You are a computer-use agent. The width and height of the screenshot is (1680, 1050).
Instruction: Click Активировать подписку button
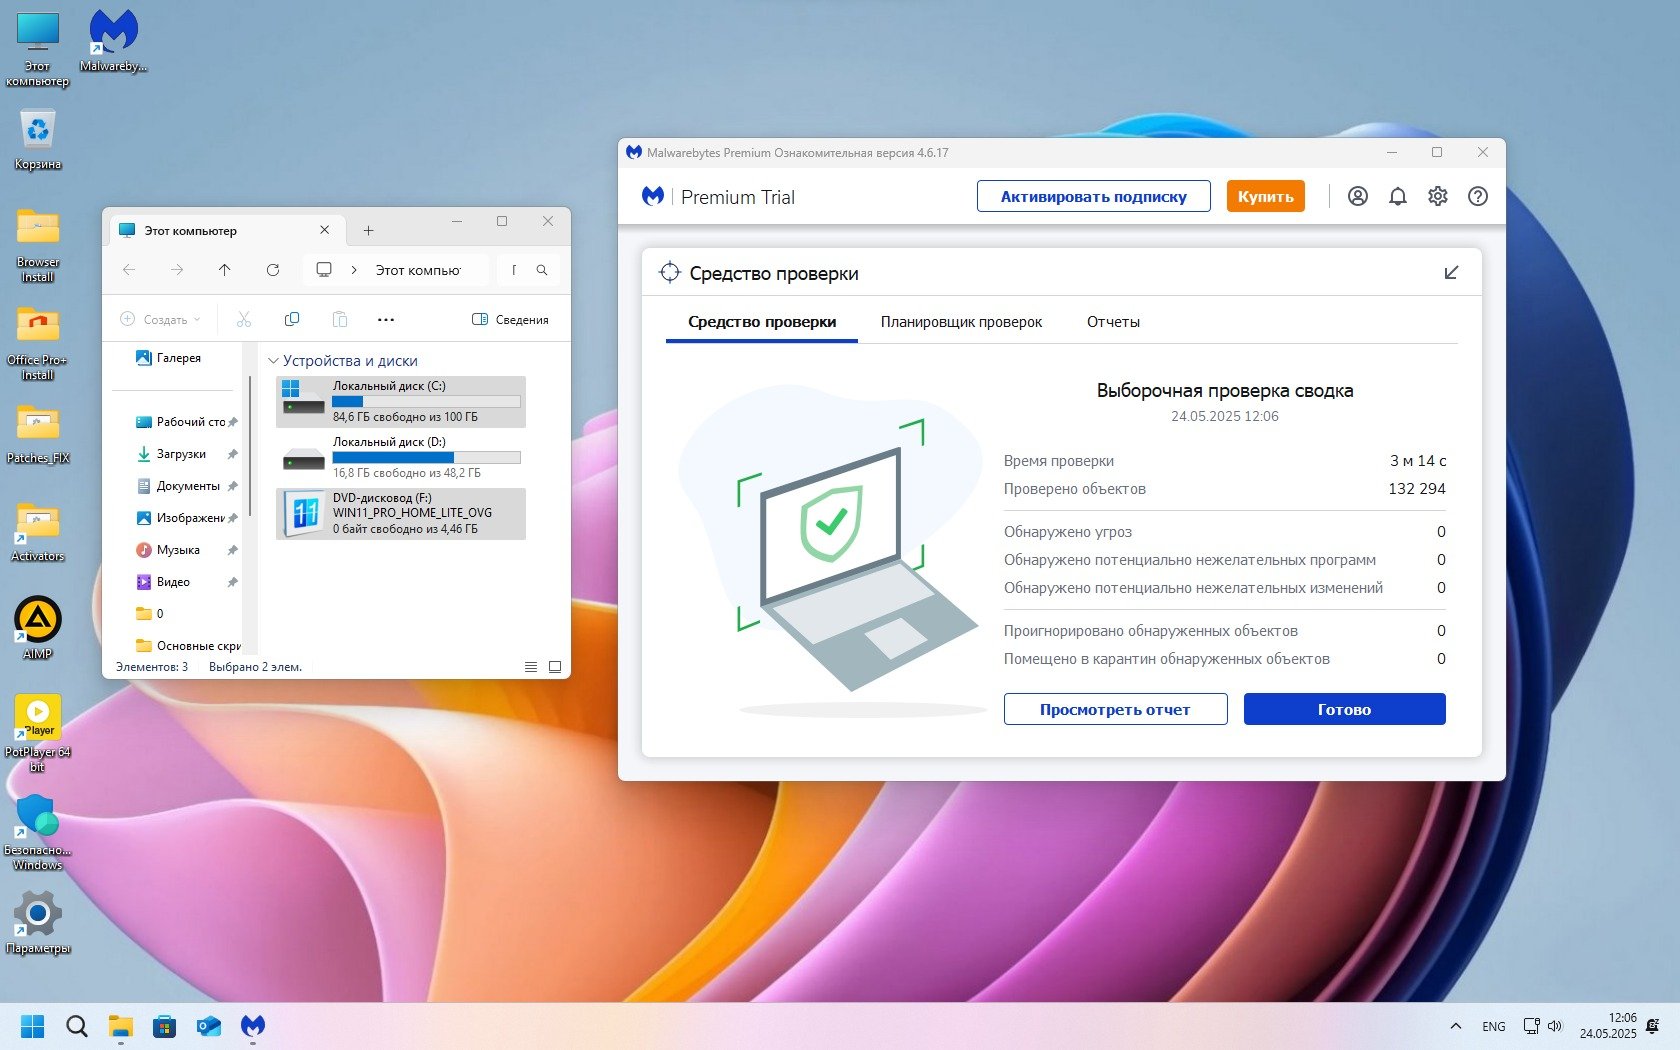coord(1094,196)
